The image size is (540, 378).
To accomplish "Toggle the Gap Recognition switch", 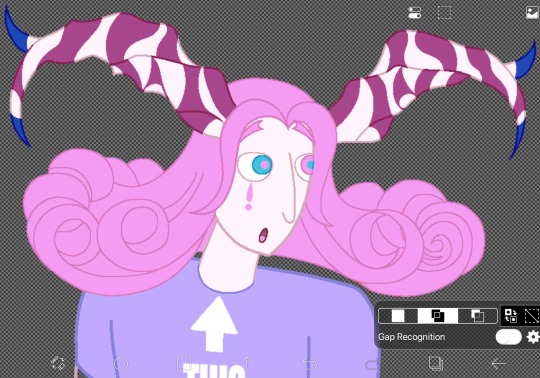I will (509, 337).
